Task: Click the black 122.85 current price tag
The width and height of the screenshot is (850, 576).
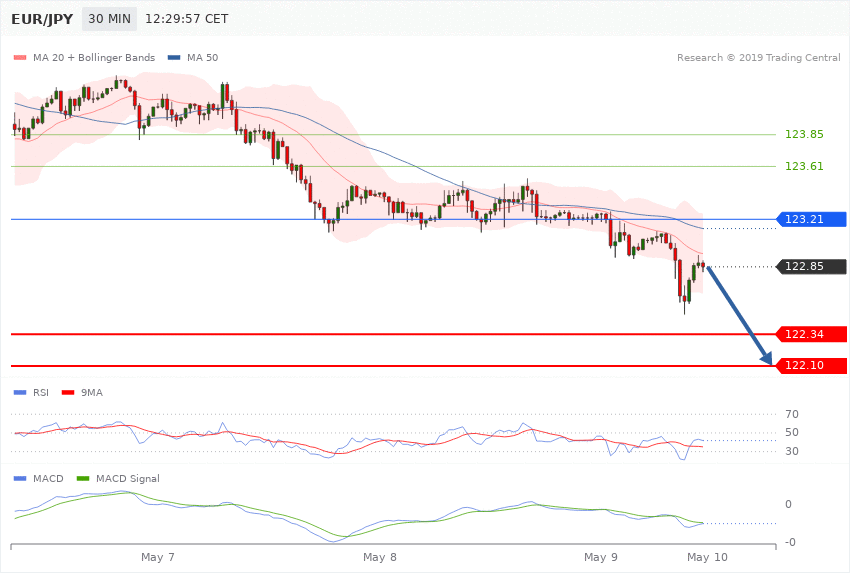Action: coord(811,267)
